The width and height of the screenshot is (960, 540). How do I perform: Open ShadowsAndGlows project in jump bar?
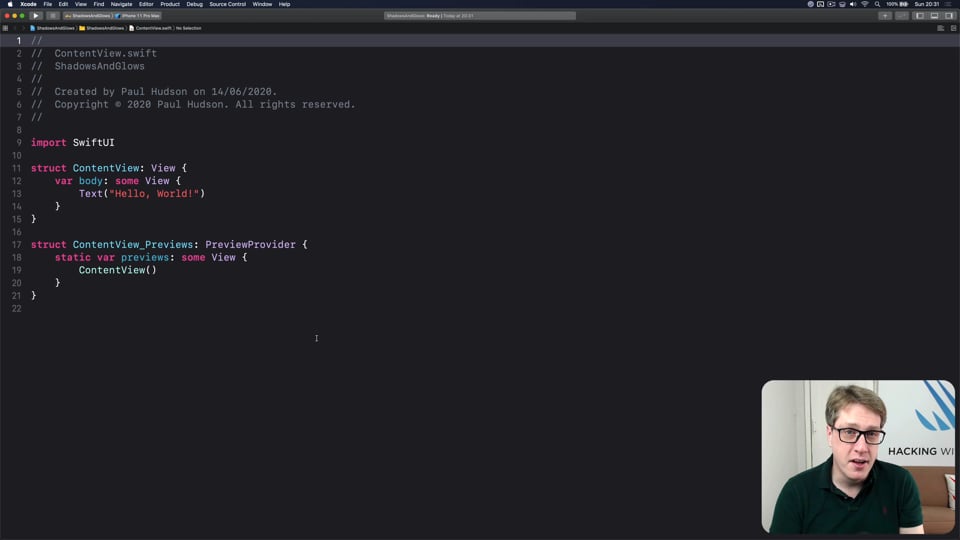(x=52, y=28)
